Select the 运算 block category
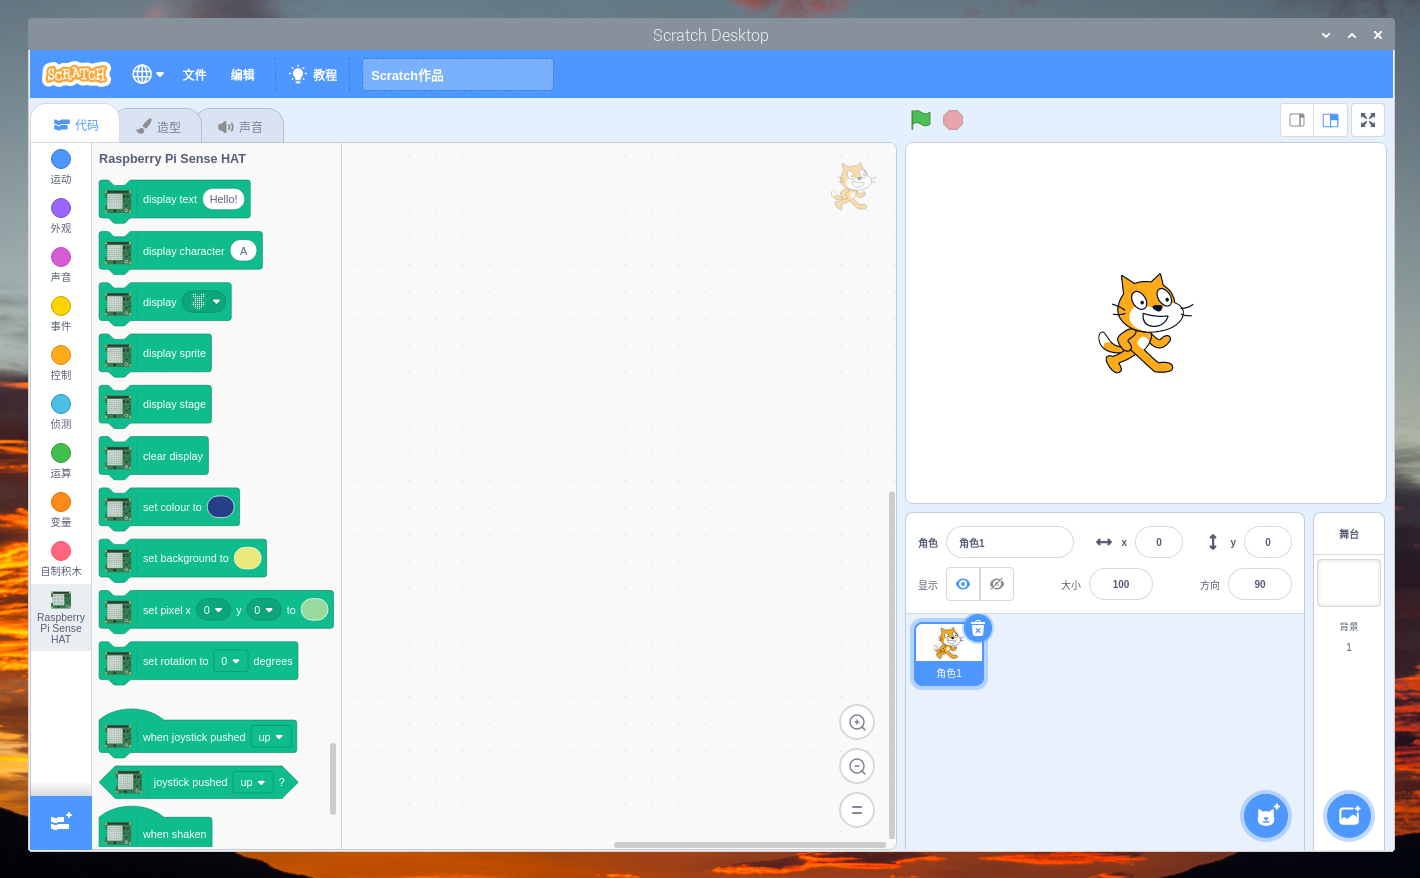Screen dimensions: 1420x878 [x=61, y=460]
